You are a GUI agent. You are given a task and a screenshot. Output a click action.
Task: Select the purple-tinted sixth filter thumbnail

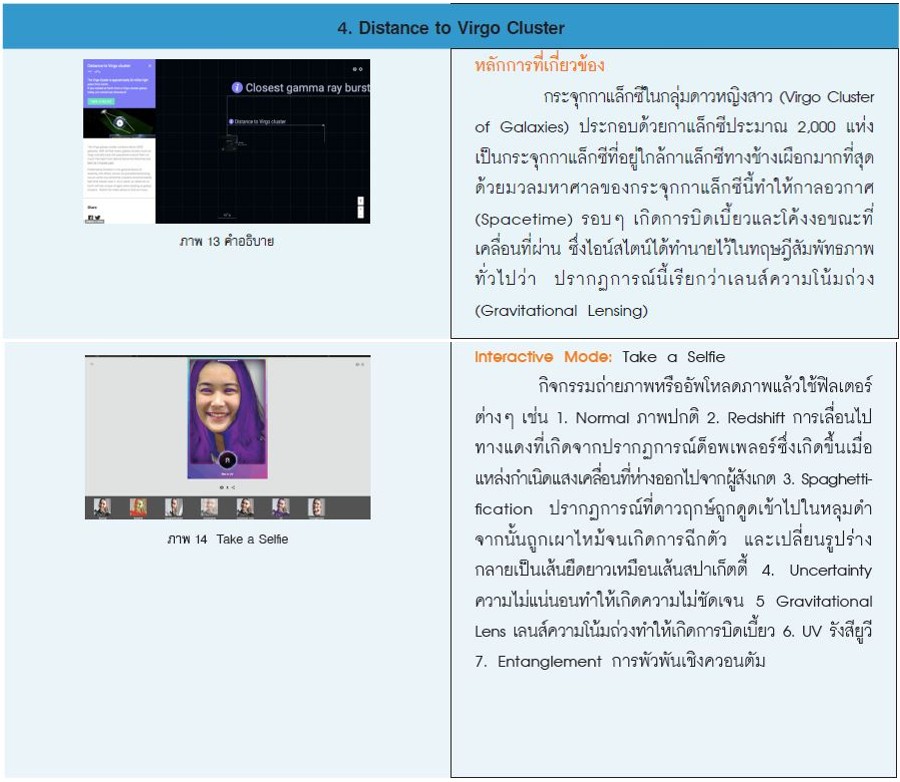281,507
